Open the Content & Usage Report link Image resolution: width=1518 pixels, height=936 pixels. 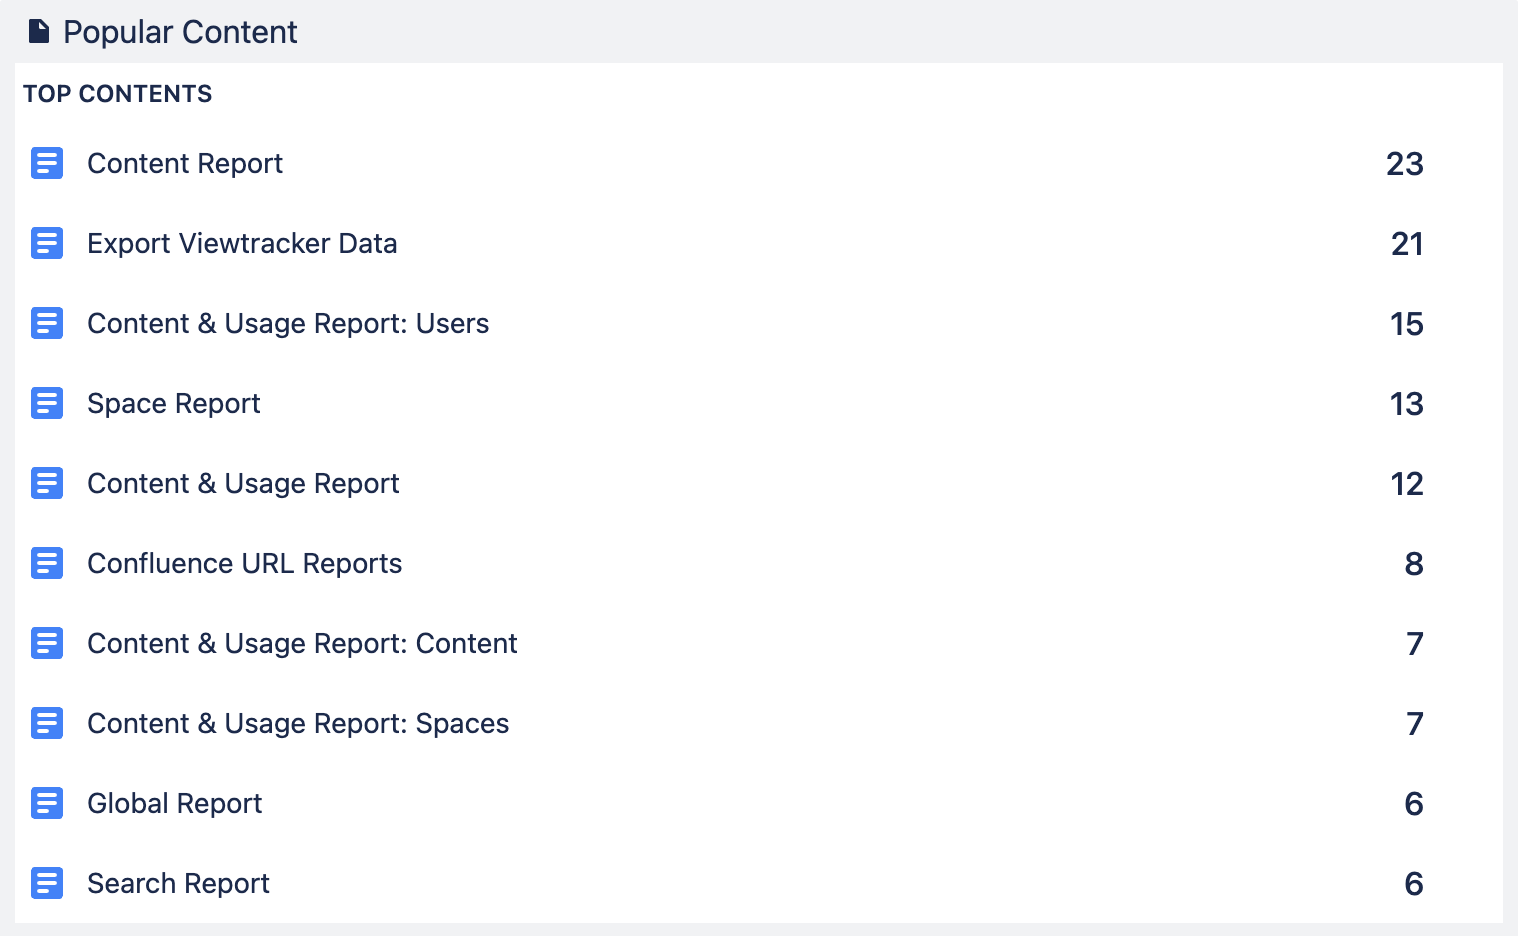click(243, 483)
